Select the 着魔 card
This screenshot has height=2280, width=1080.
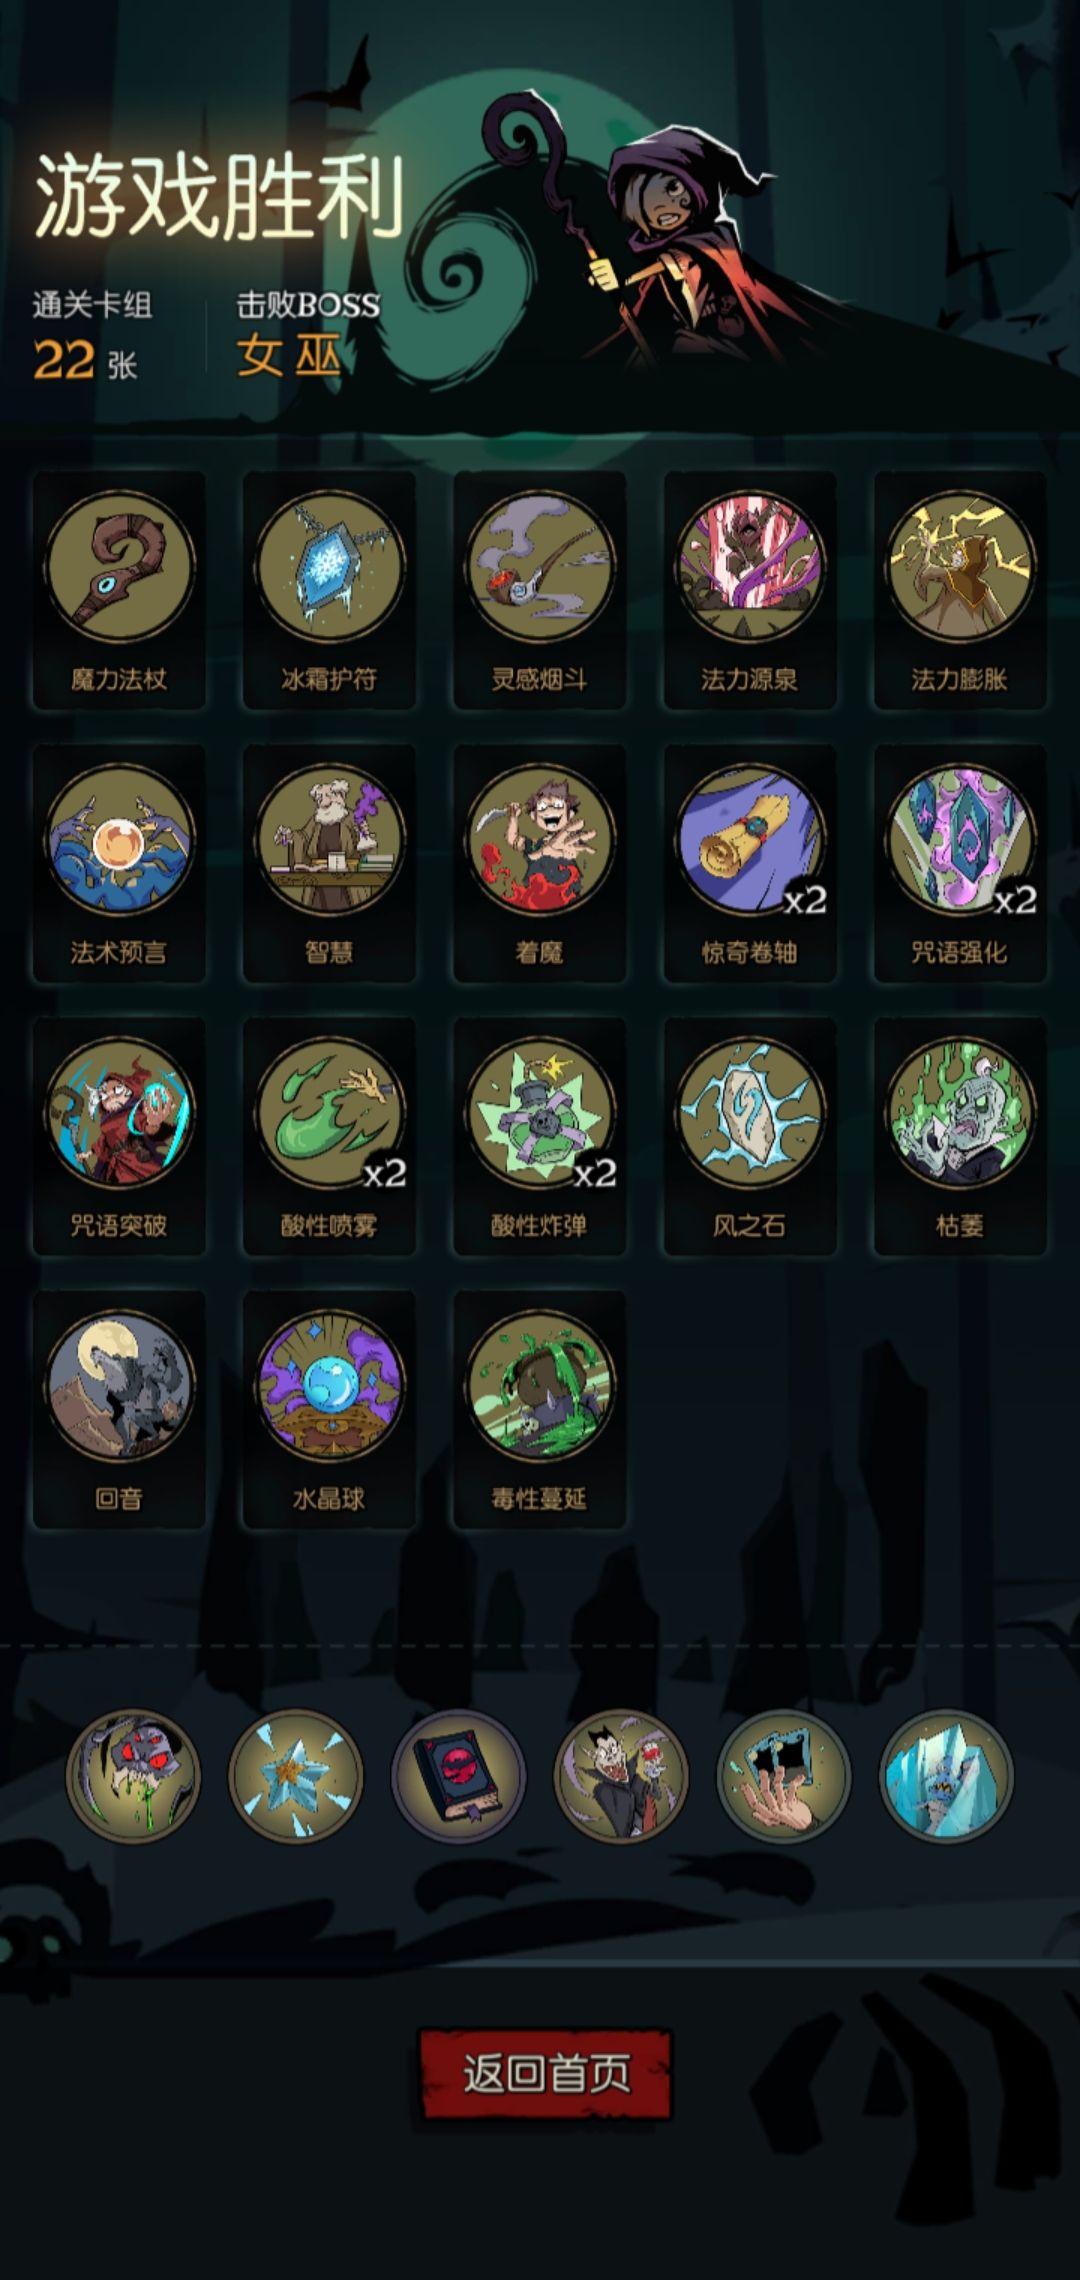click(539, 863)
